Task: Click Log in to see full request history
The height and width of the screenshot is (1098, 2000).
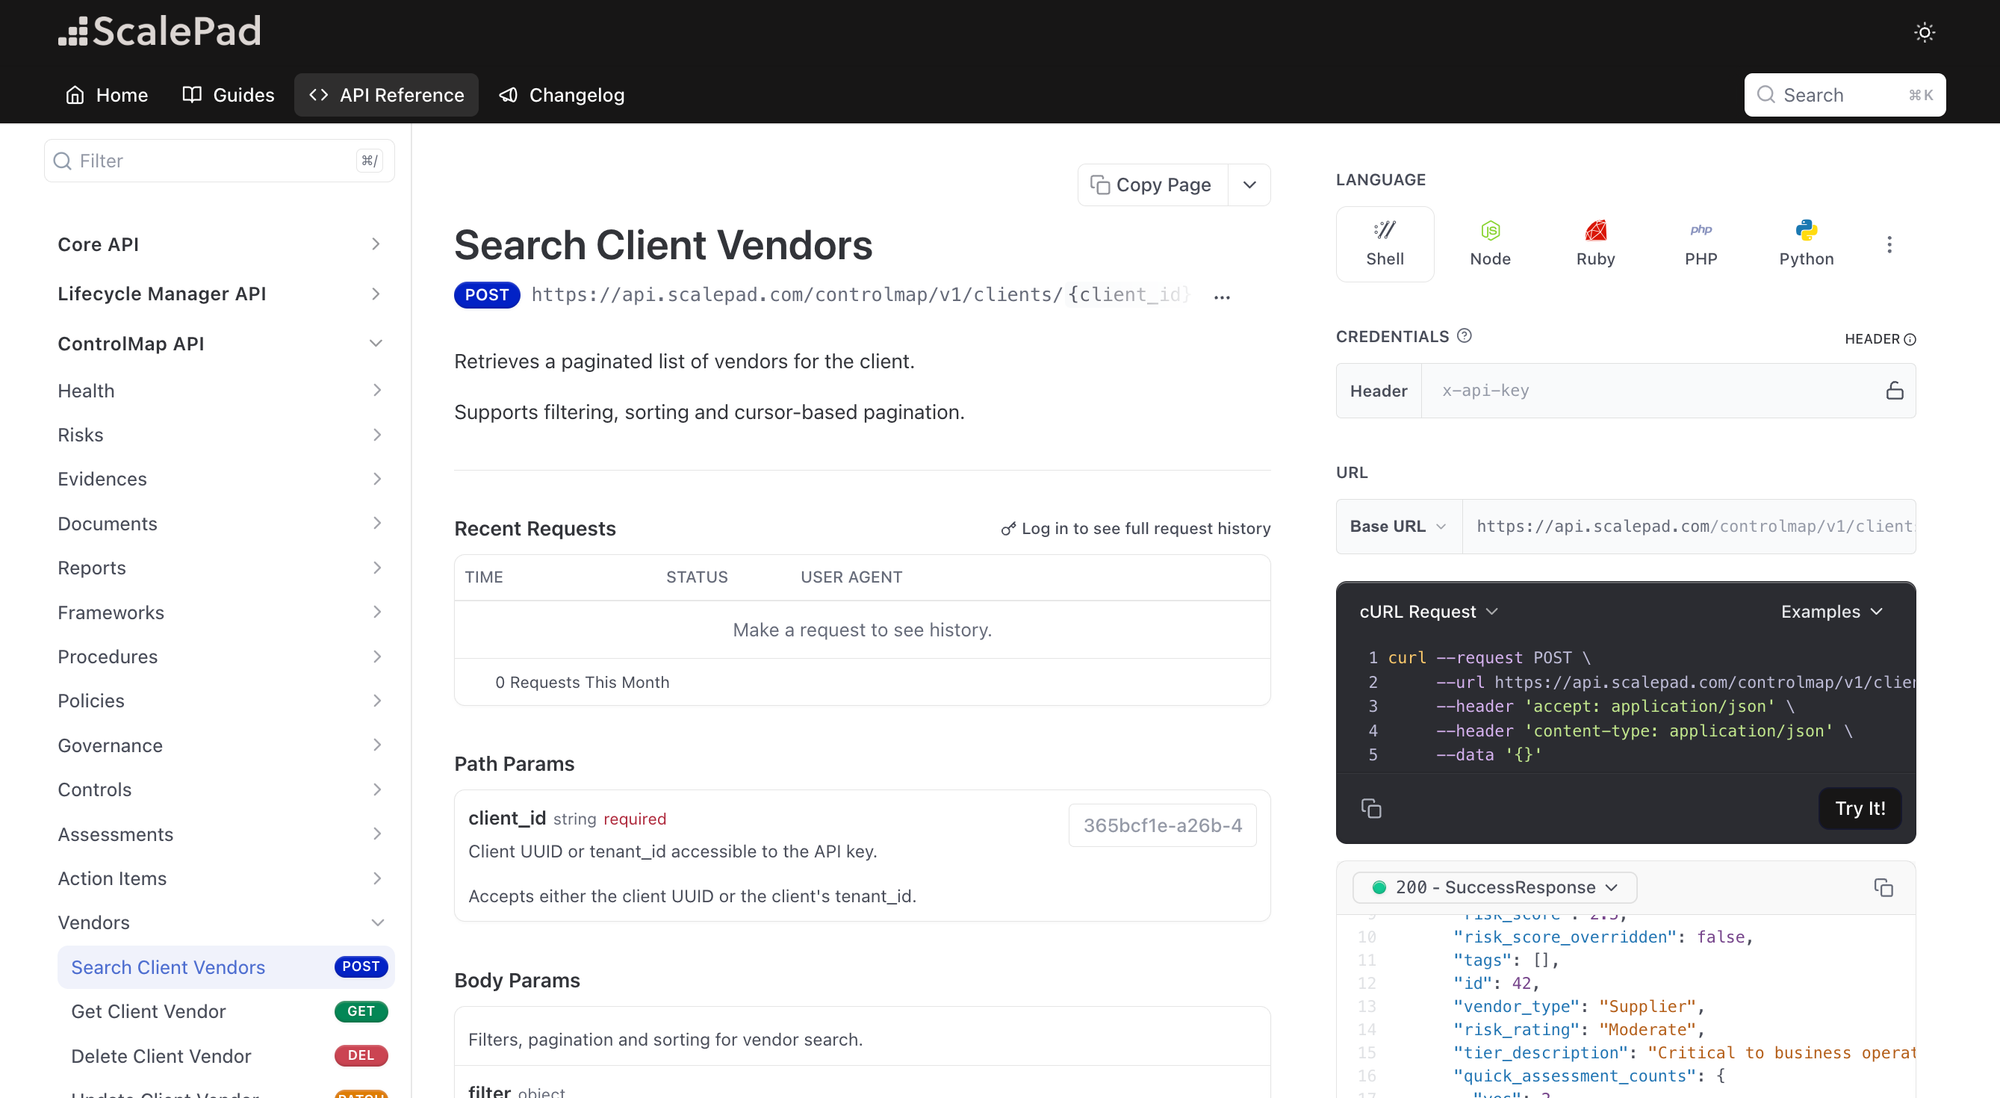Action: tap(1136, 529)
